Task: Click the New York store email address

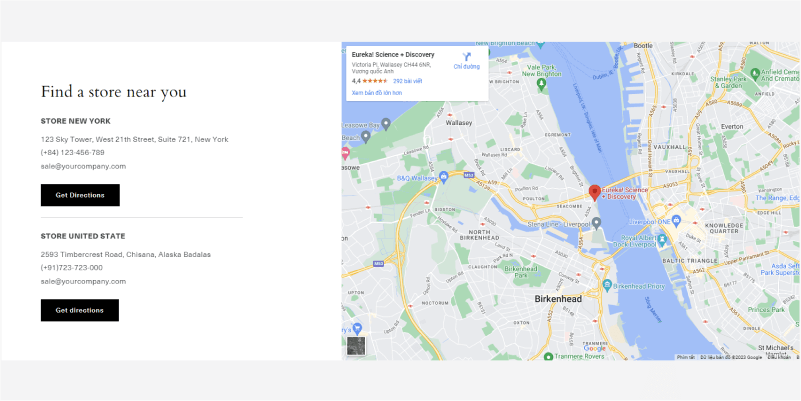Action: click(83, 166)
